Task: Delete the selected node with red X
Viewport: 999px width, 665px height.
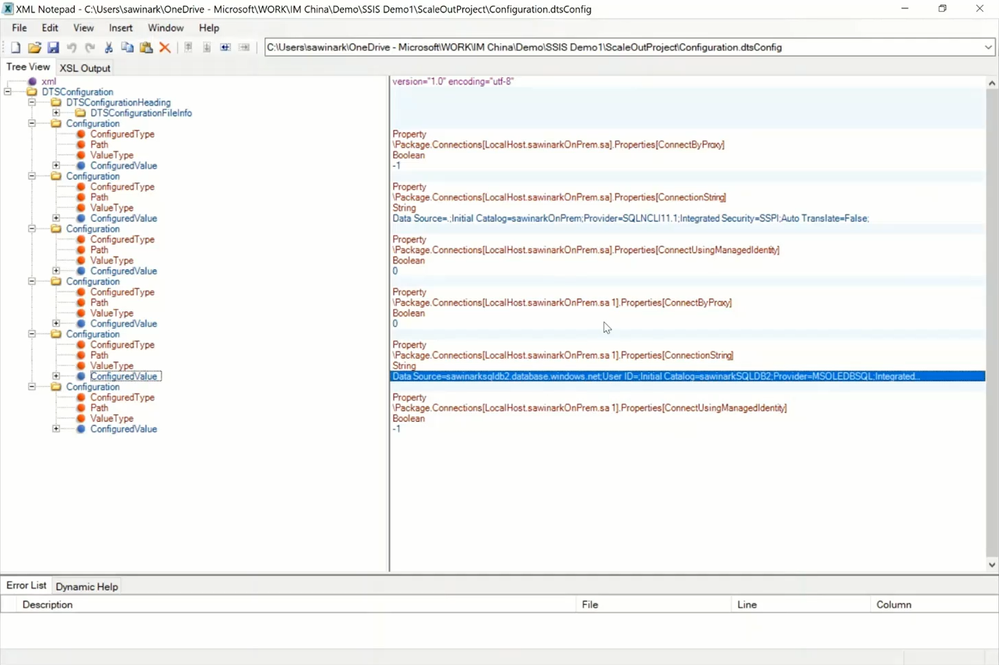Action: pos(165,48)
